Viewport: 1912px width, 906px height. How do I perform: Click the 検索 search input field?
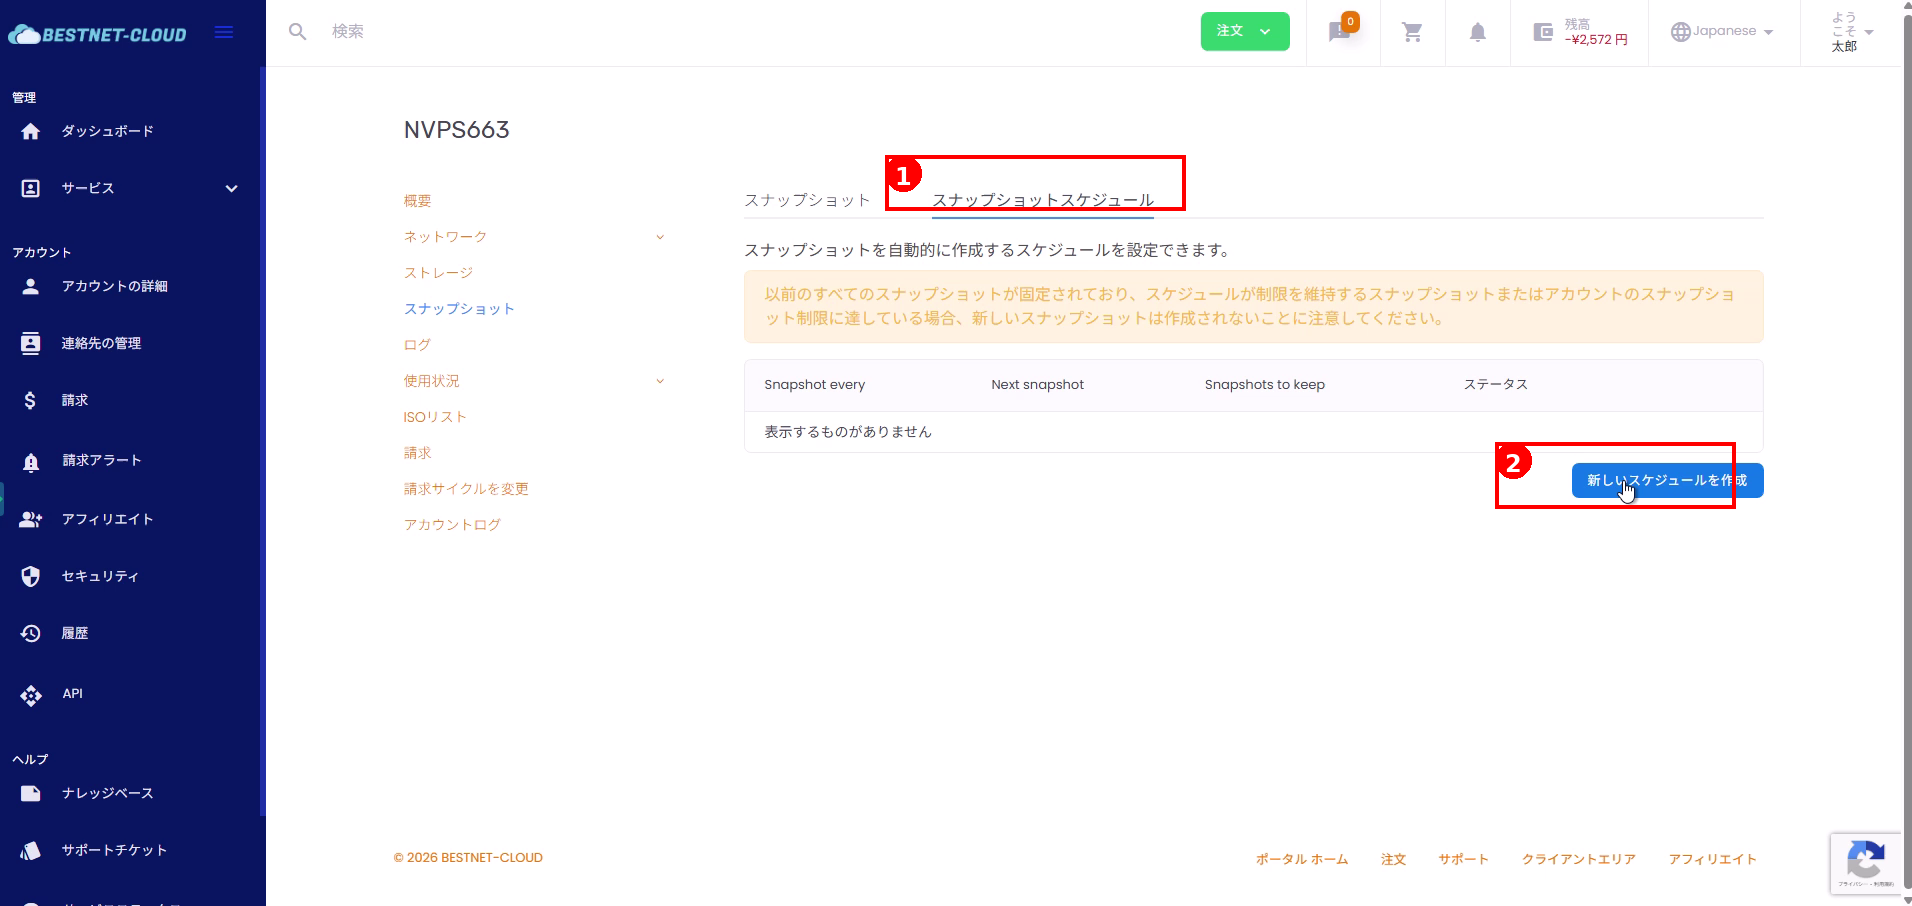point(600,32)
